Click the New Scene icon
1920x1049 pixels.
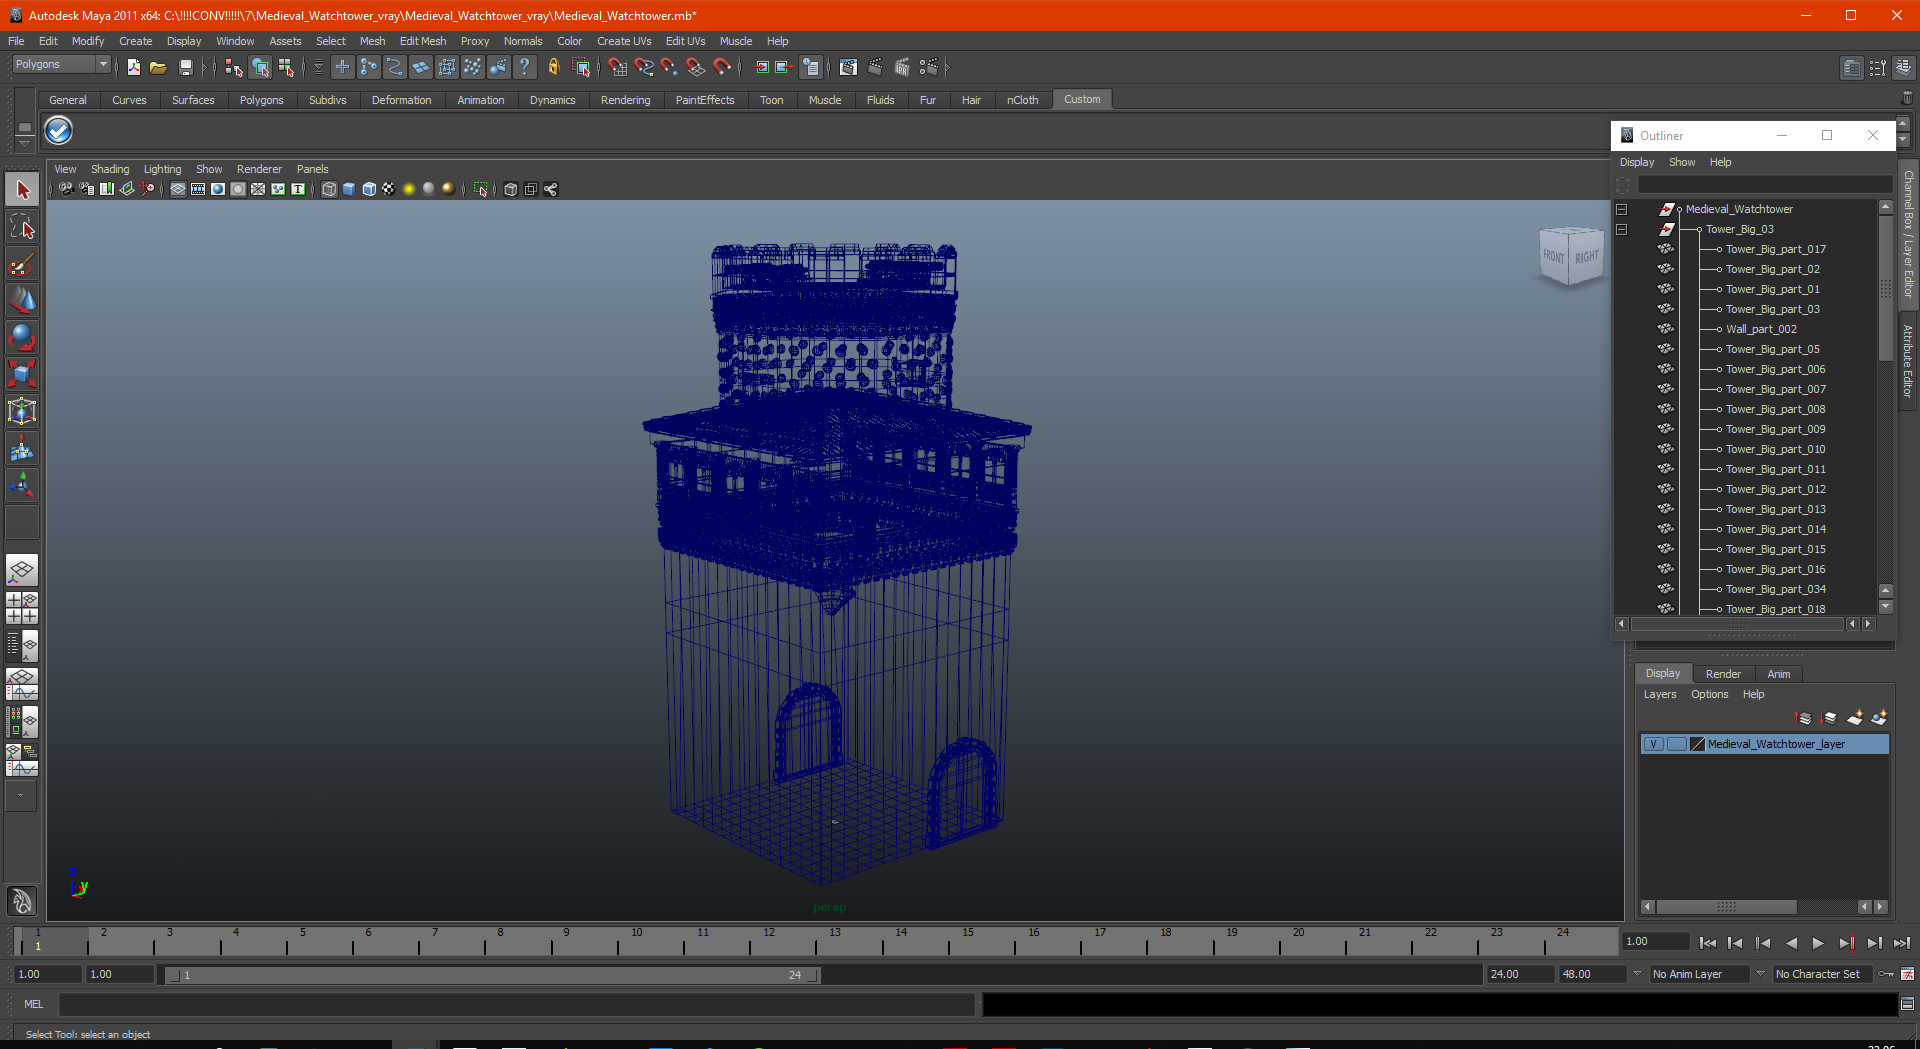(x=133, y=67)
